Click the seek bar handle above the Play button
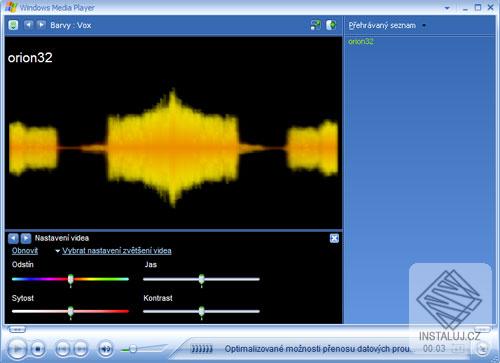Image resolution: width=500 pixels, height=363 pixels. 17,330
